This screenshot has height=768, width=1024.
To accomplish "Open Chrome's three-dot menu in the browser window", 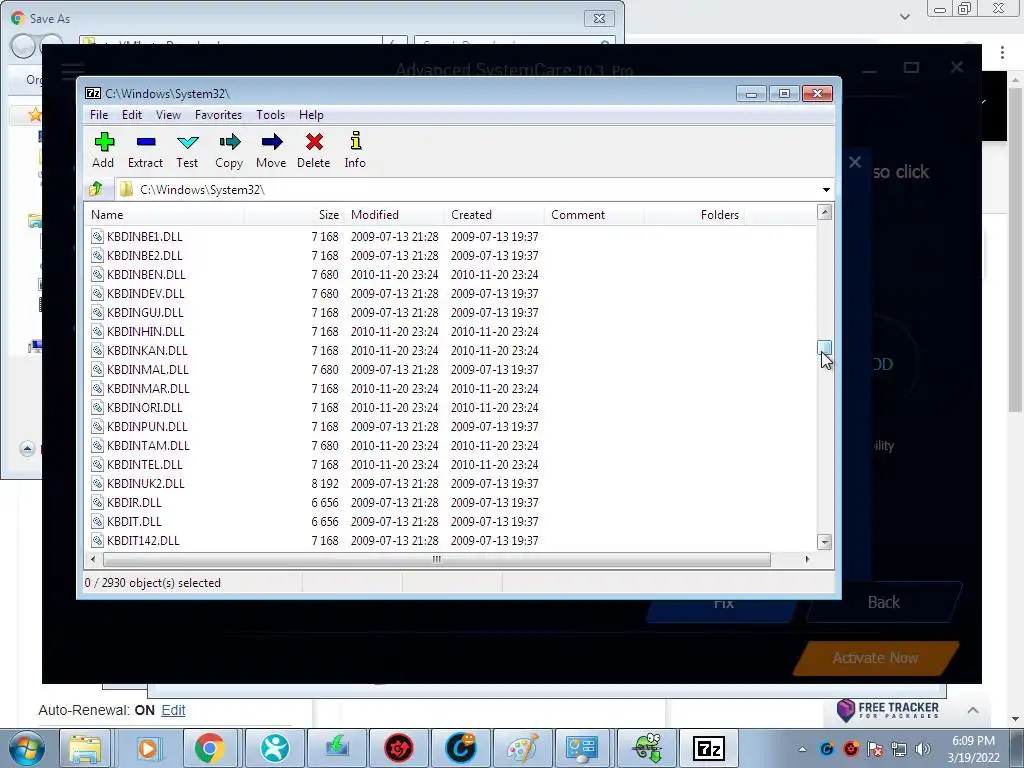I will coord(1002,52).
